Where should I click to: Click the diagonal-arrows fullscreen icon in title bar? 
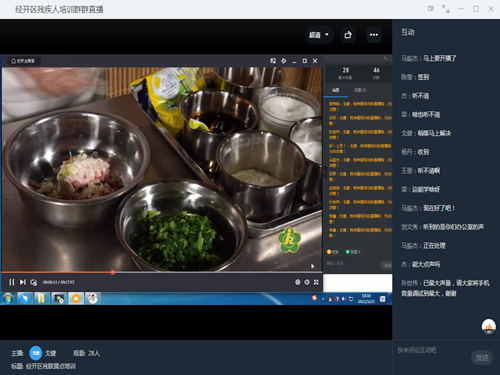[x=446, y=9]
